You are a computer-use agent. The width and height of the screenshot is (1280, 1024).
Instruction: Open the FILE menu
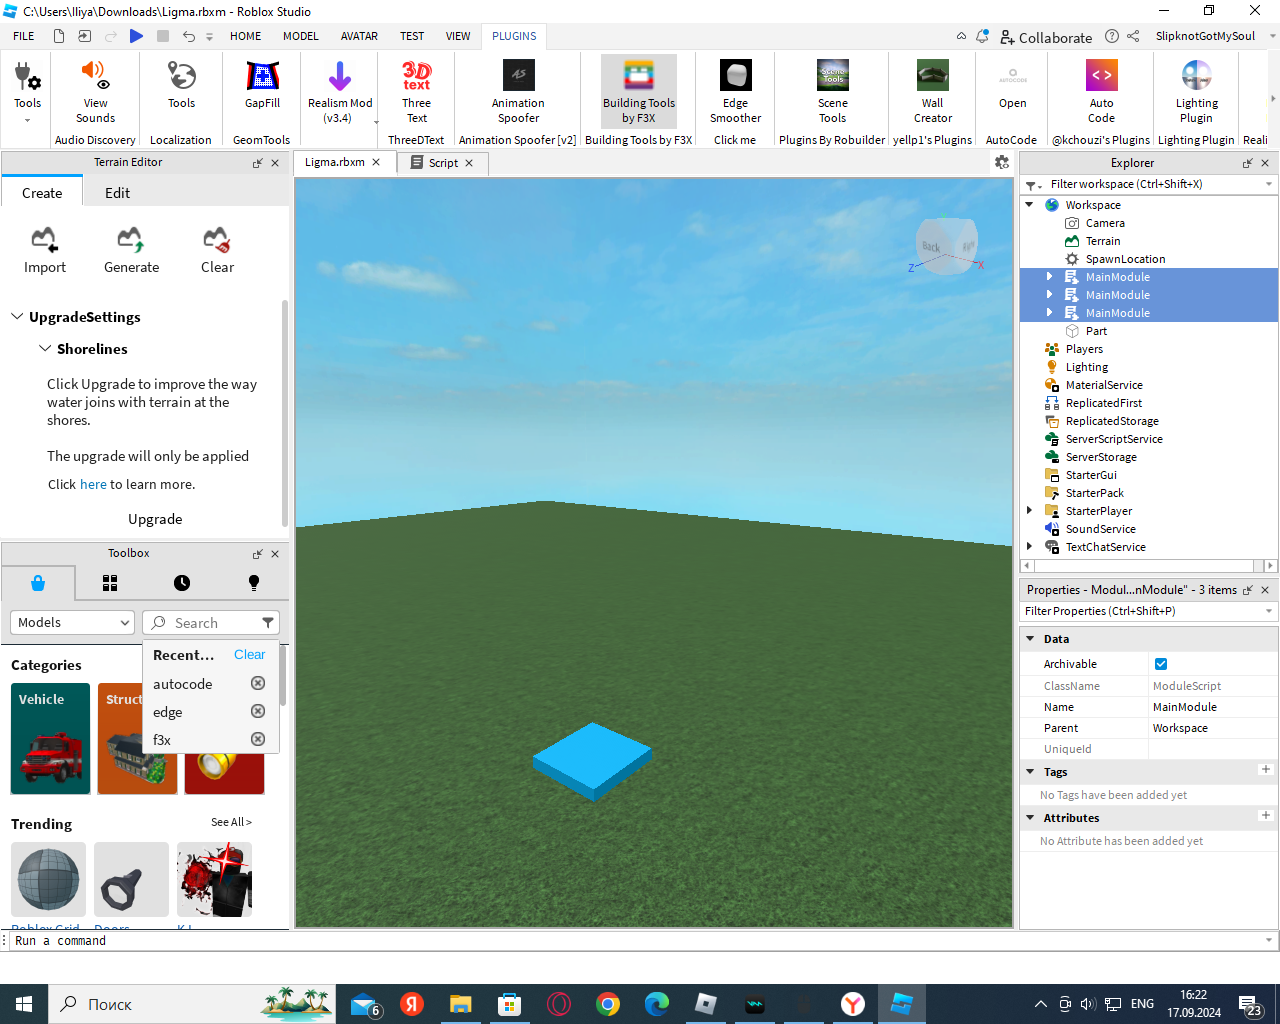point(24,36)
